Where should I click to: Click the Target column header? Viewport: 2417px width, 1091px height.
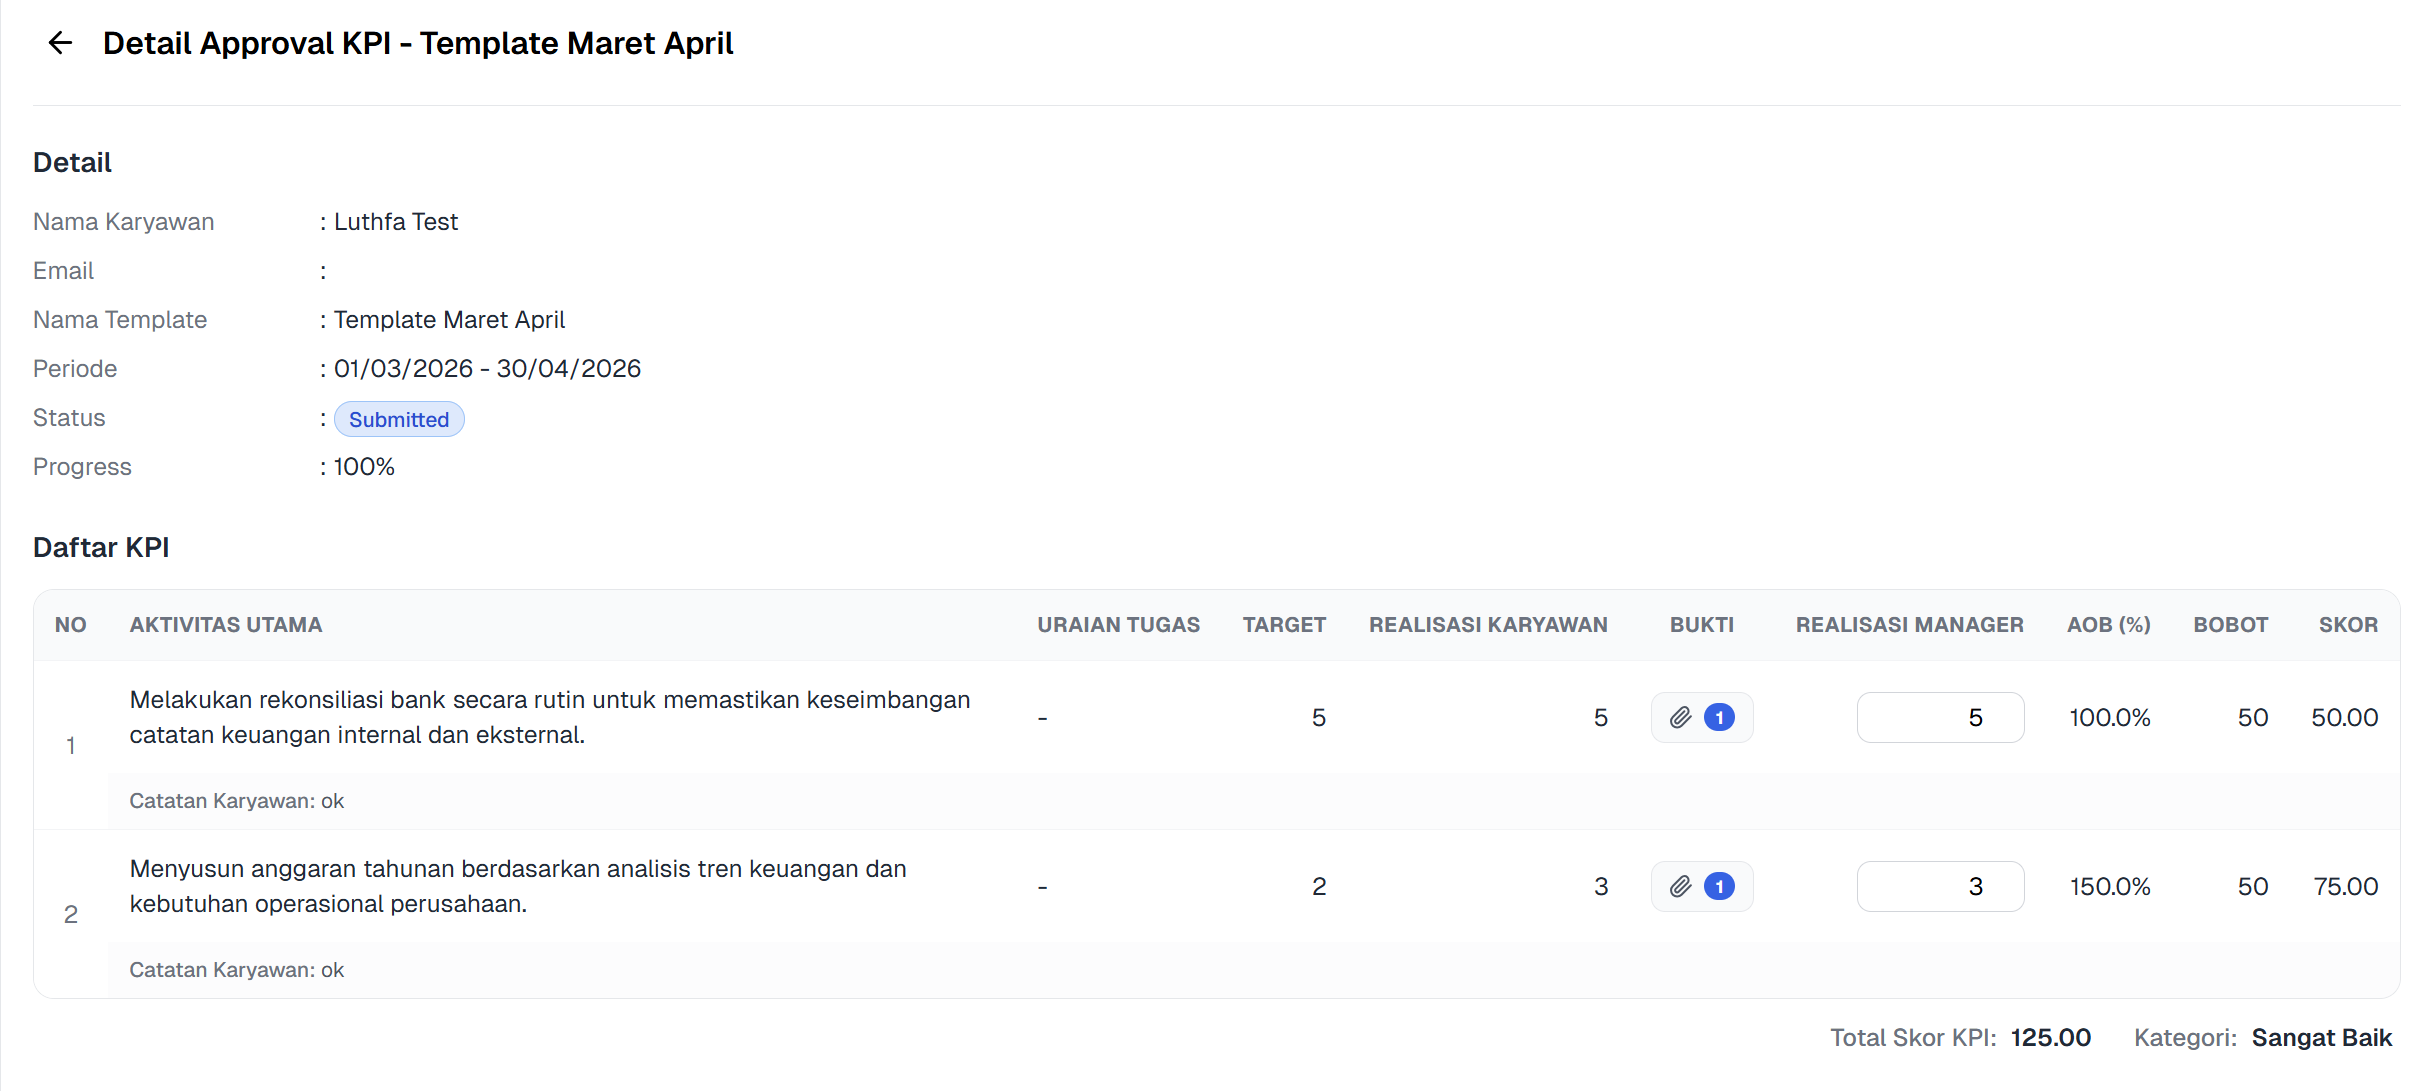[x=1284, y=625]
